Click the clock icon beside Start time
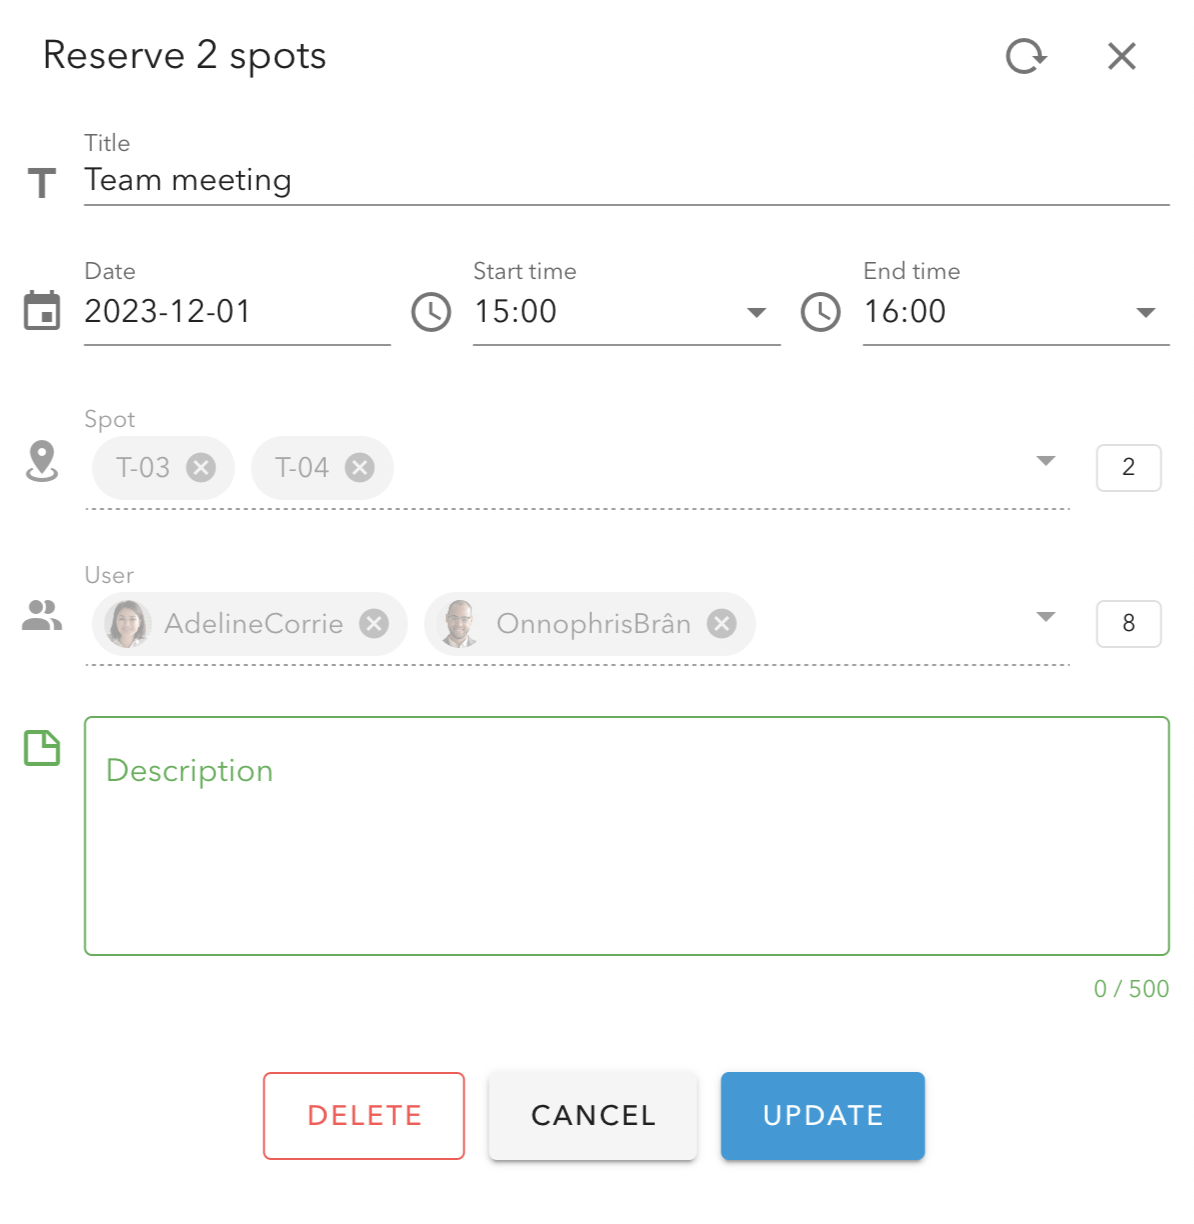 [x=430, y=312]
